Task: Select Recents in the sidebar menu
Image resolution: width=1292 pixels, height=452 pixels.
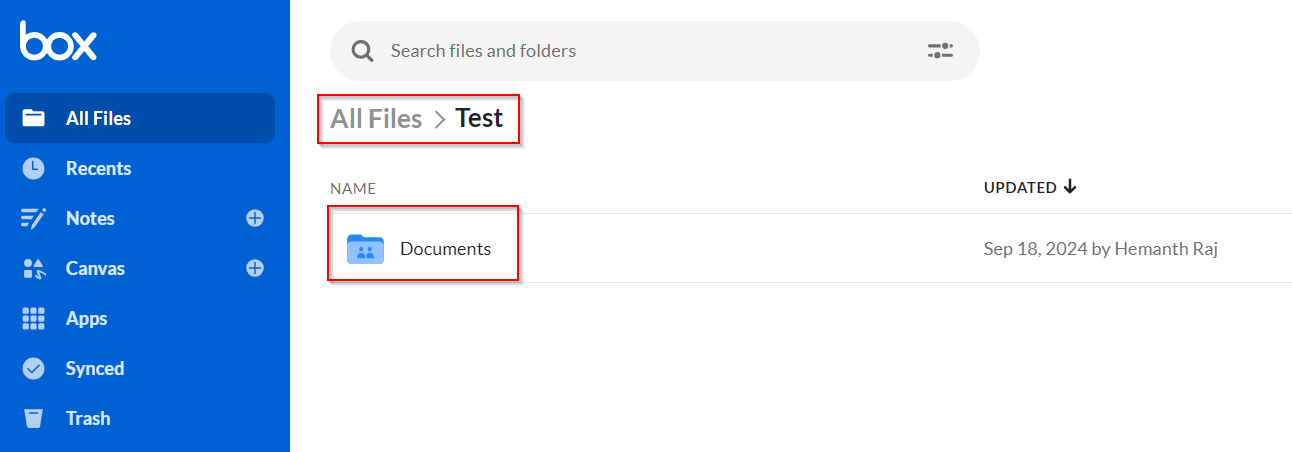Action: 140,168
